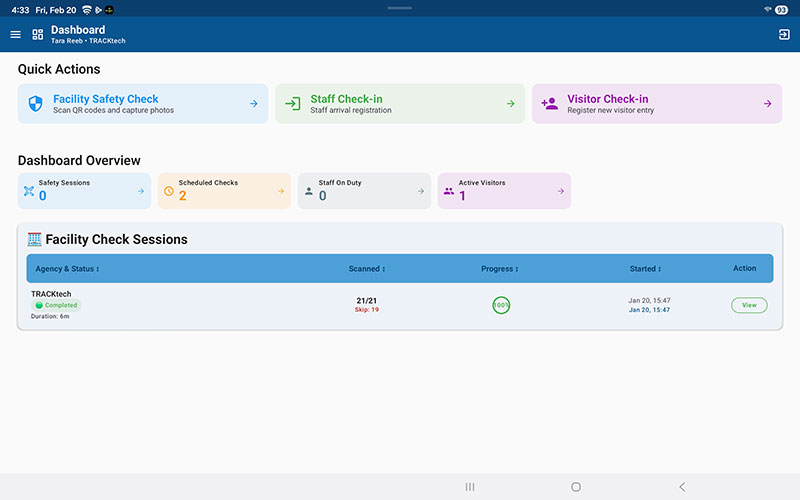Open the Staff On Duty card
Image resolution: width=800 pixels, height=500 pixels.
point(364,190)
